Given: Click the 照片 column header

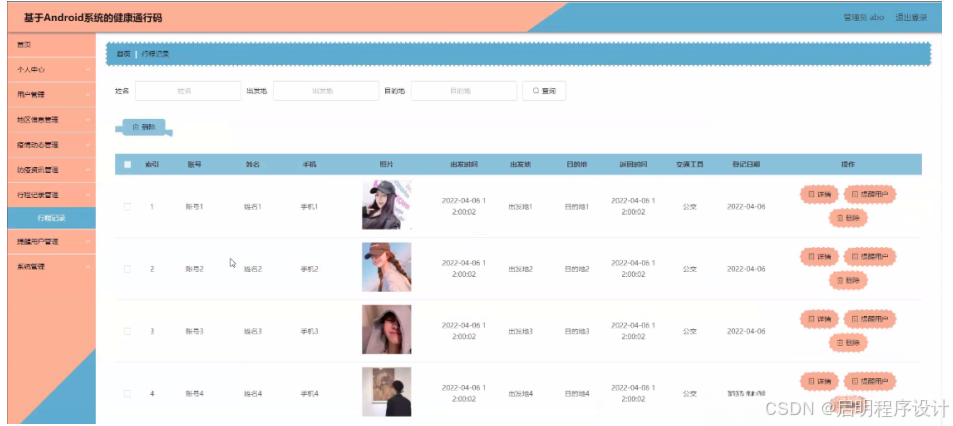Looking at the screenshot, I should 387,165.
